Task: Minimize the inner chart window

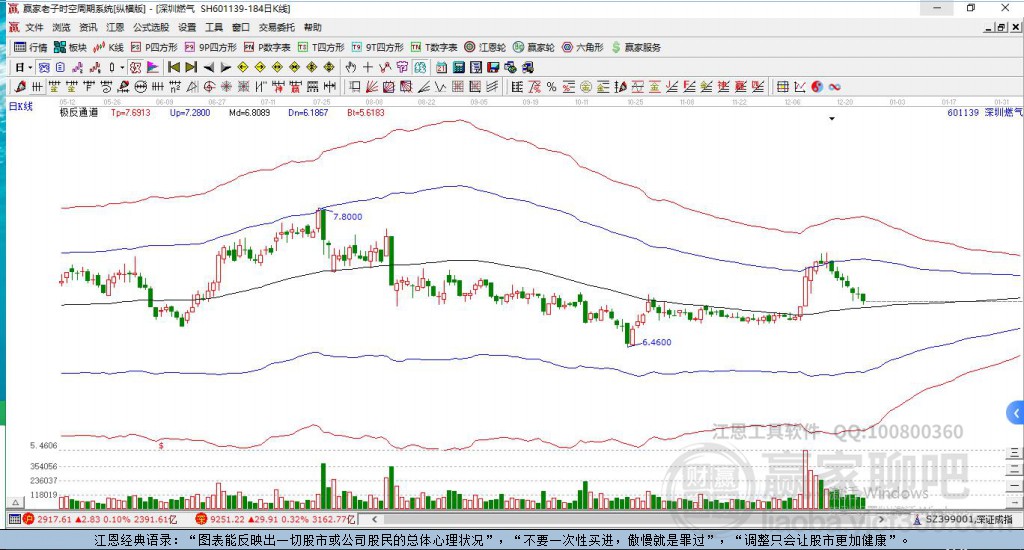Action: coord(989,27)
